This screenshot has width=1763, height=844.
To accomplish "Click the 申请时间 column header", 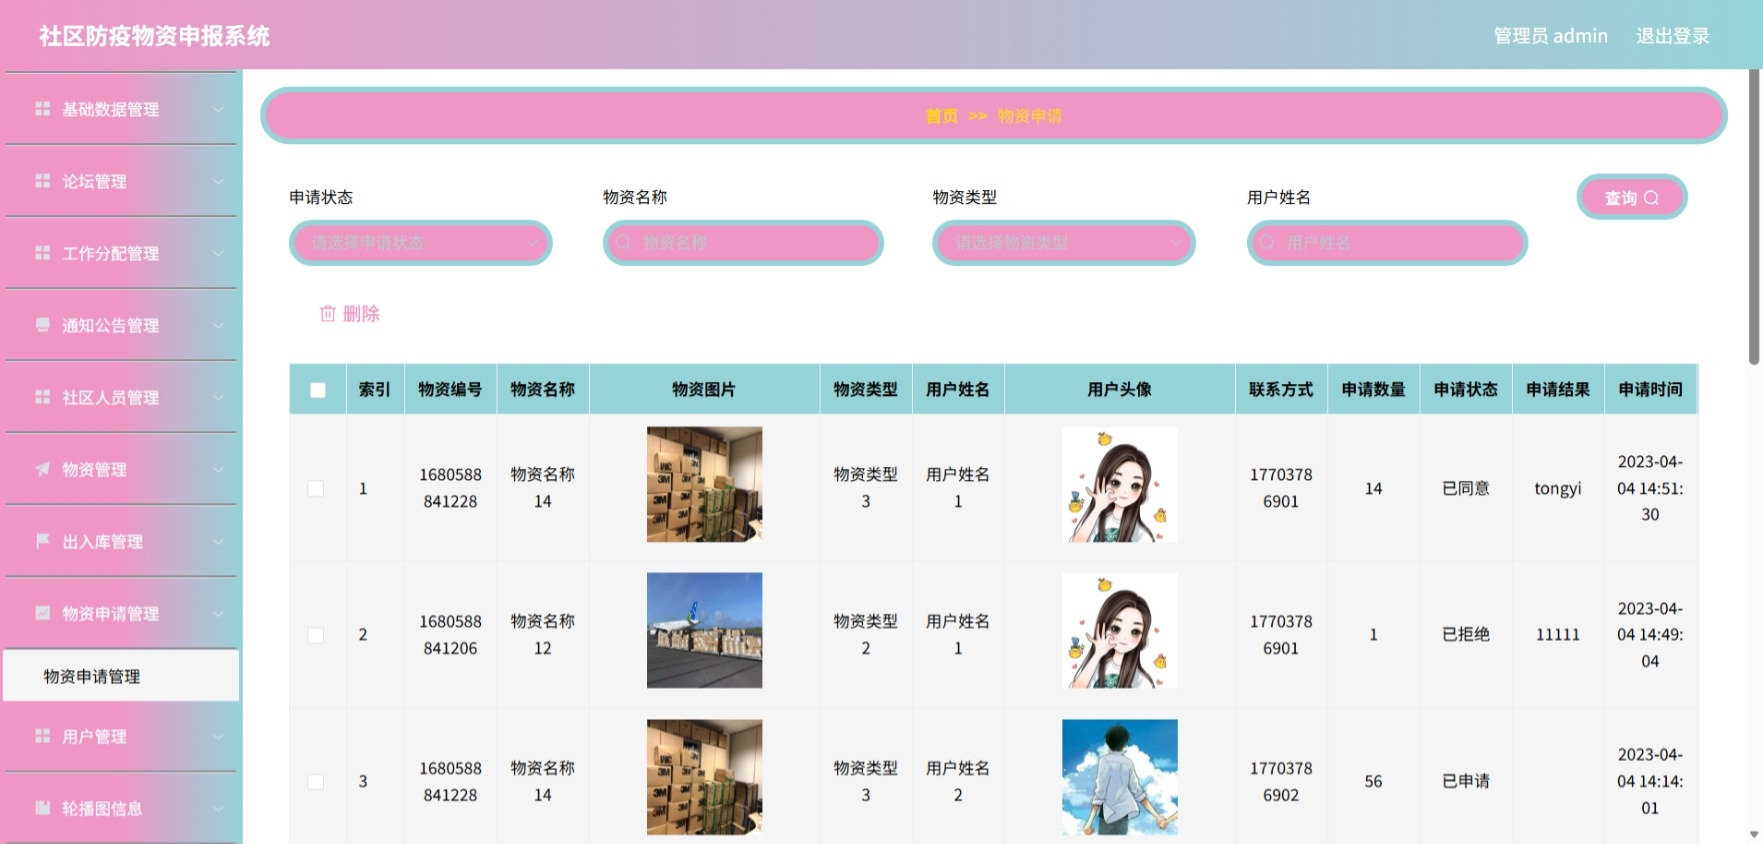I will point(1650,390).
